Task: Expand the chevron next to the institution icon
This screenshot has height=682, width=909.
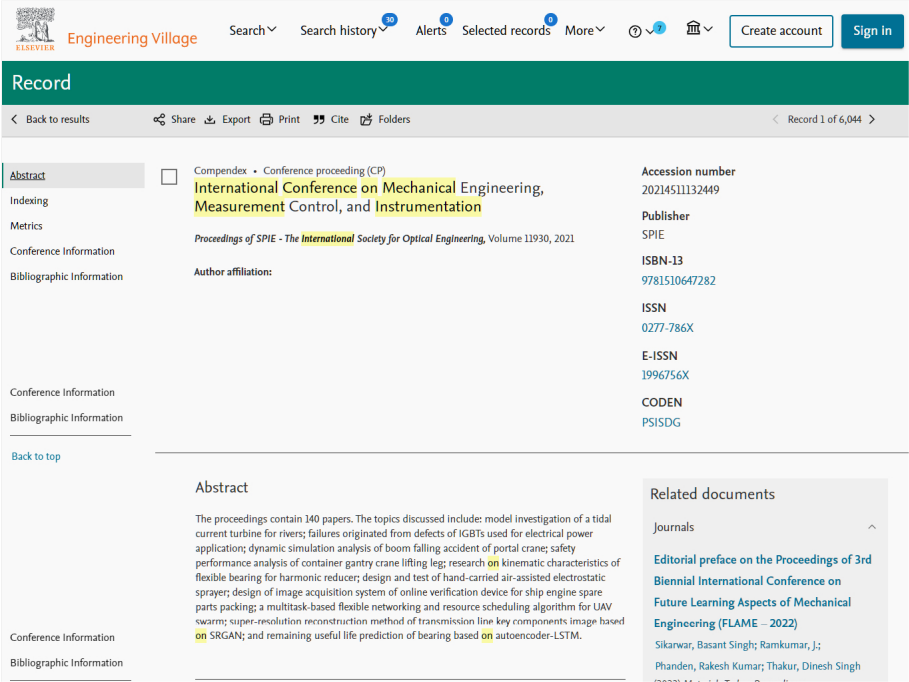Action: [x=708, y=28]
